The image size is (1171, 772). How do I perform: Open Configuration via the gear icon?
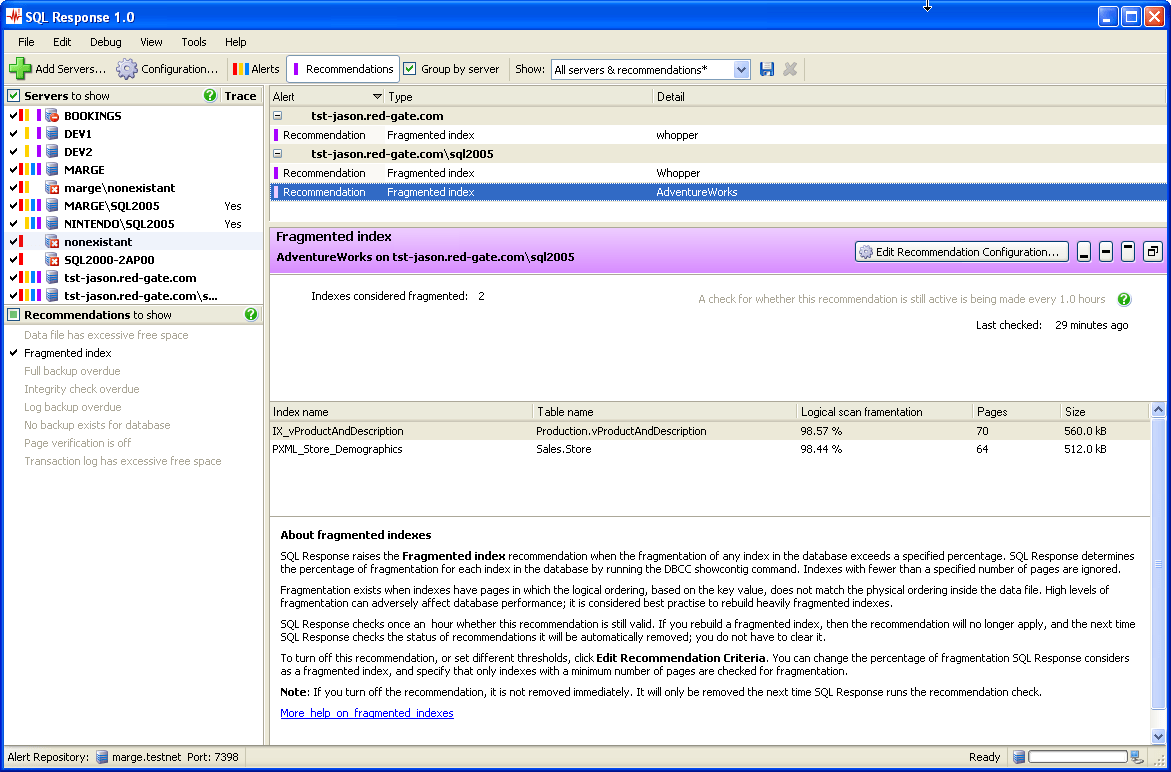[x=126, y=69]
